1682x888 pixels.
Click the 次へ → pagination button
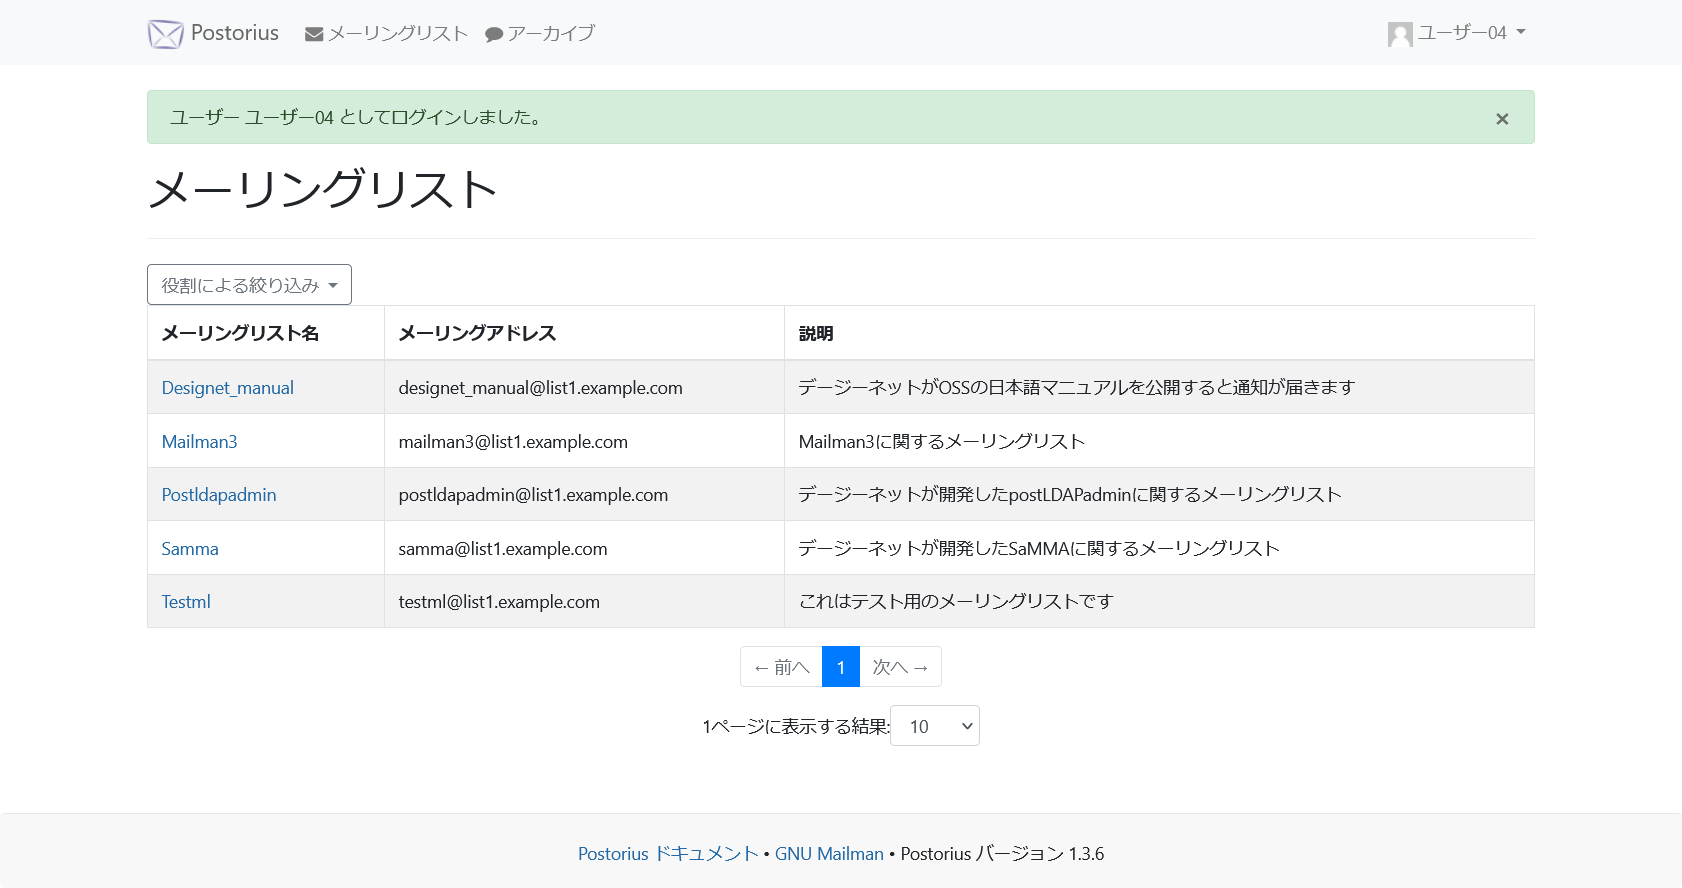point(900,667)
